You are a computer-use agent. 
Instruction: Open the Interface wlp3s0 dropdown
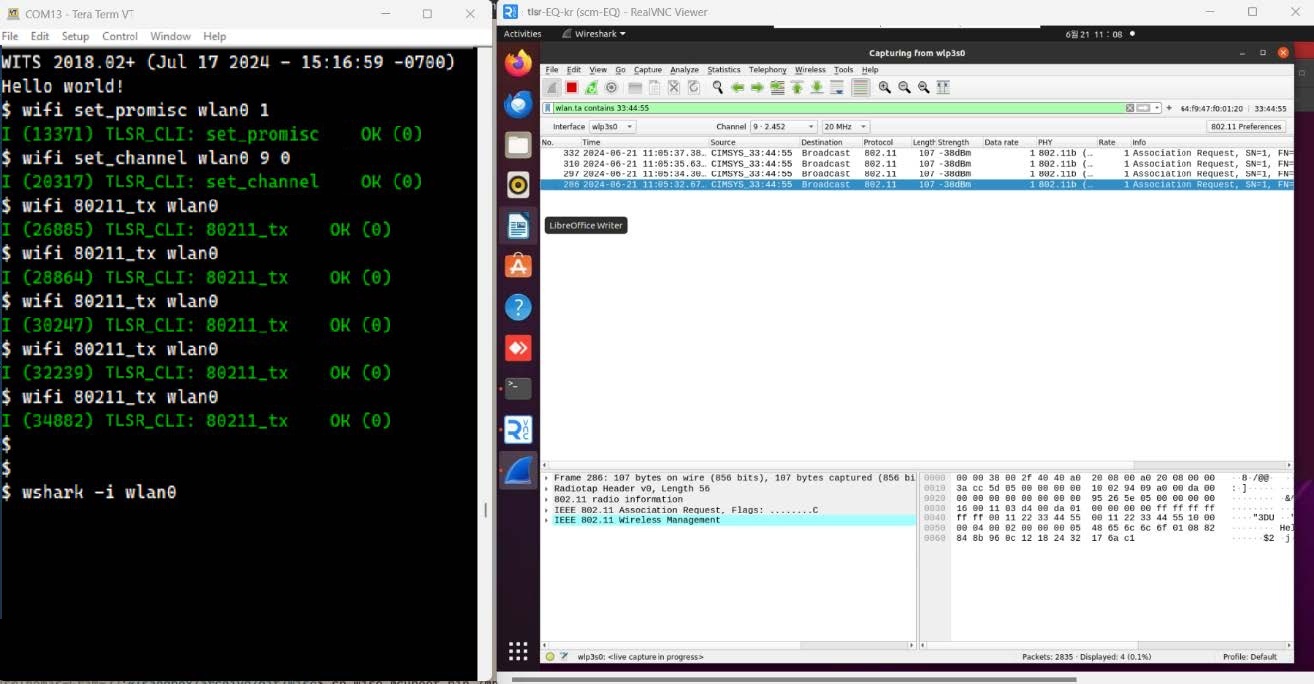612,127
